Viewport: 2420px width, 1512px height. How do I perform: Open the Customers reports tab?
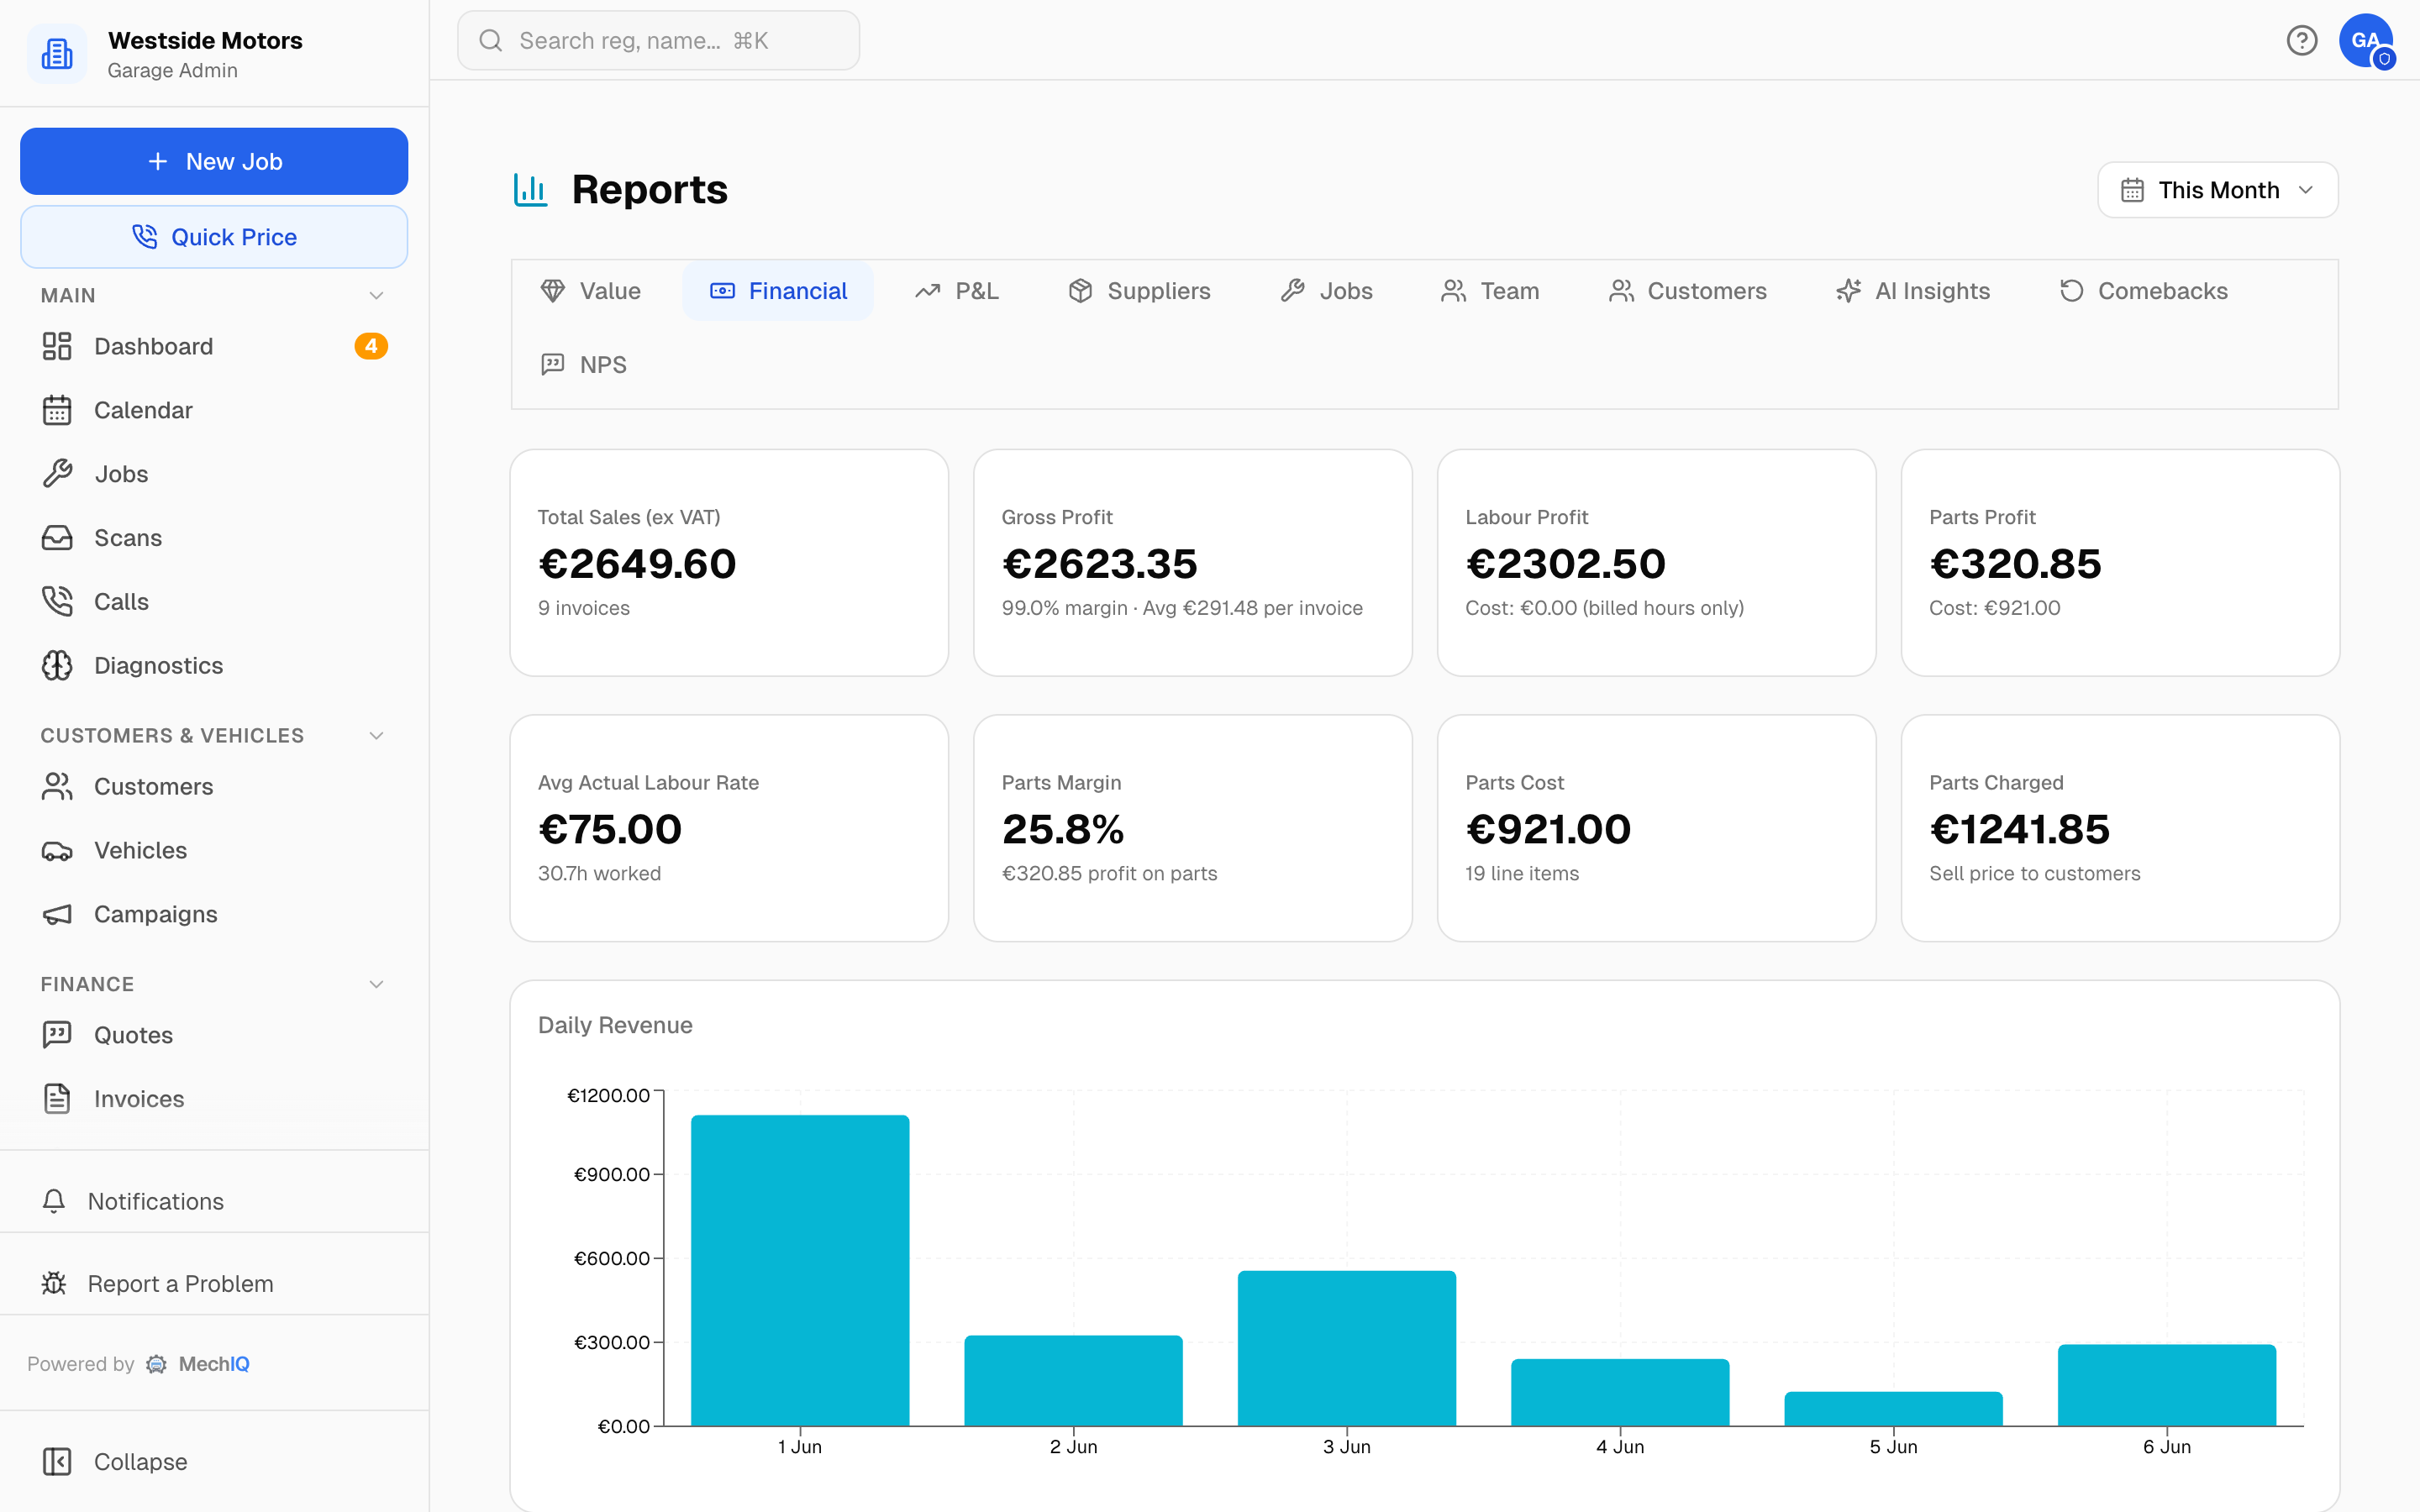click(x=1687, y=291)
